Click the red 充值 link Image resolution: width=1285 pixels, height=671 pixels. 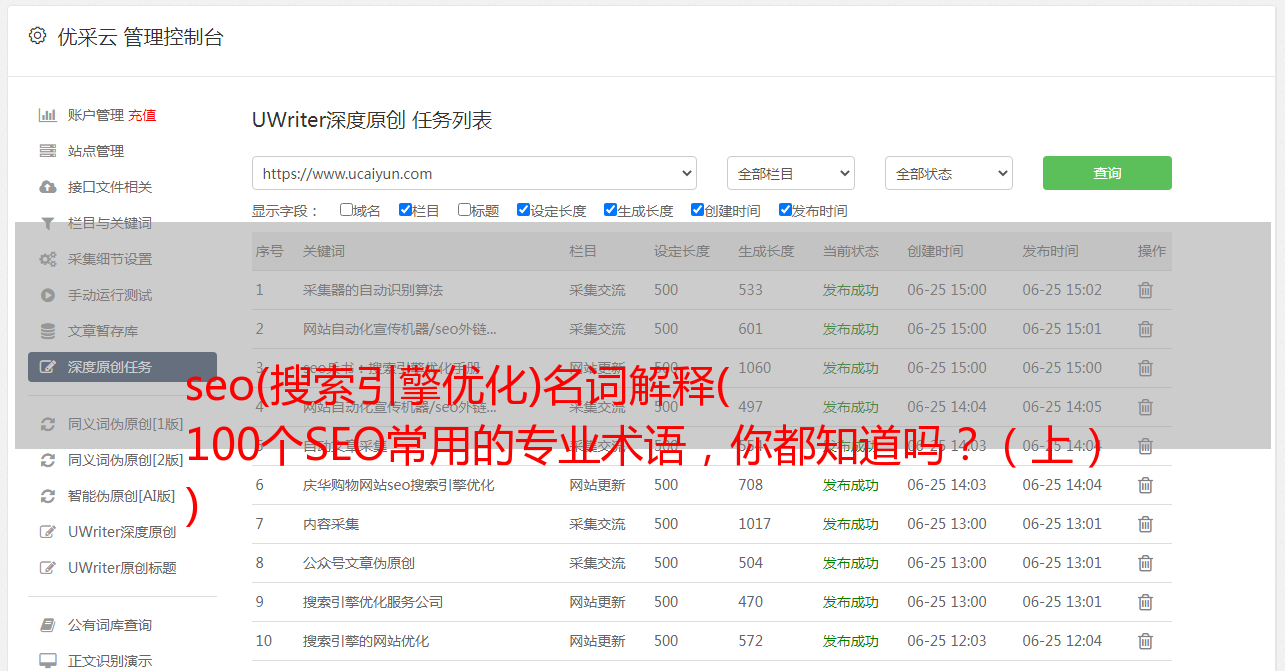pyautogui.click(x=142, y=115)
